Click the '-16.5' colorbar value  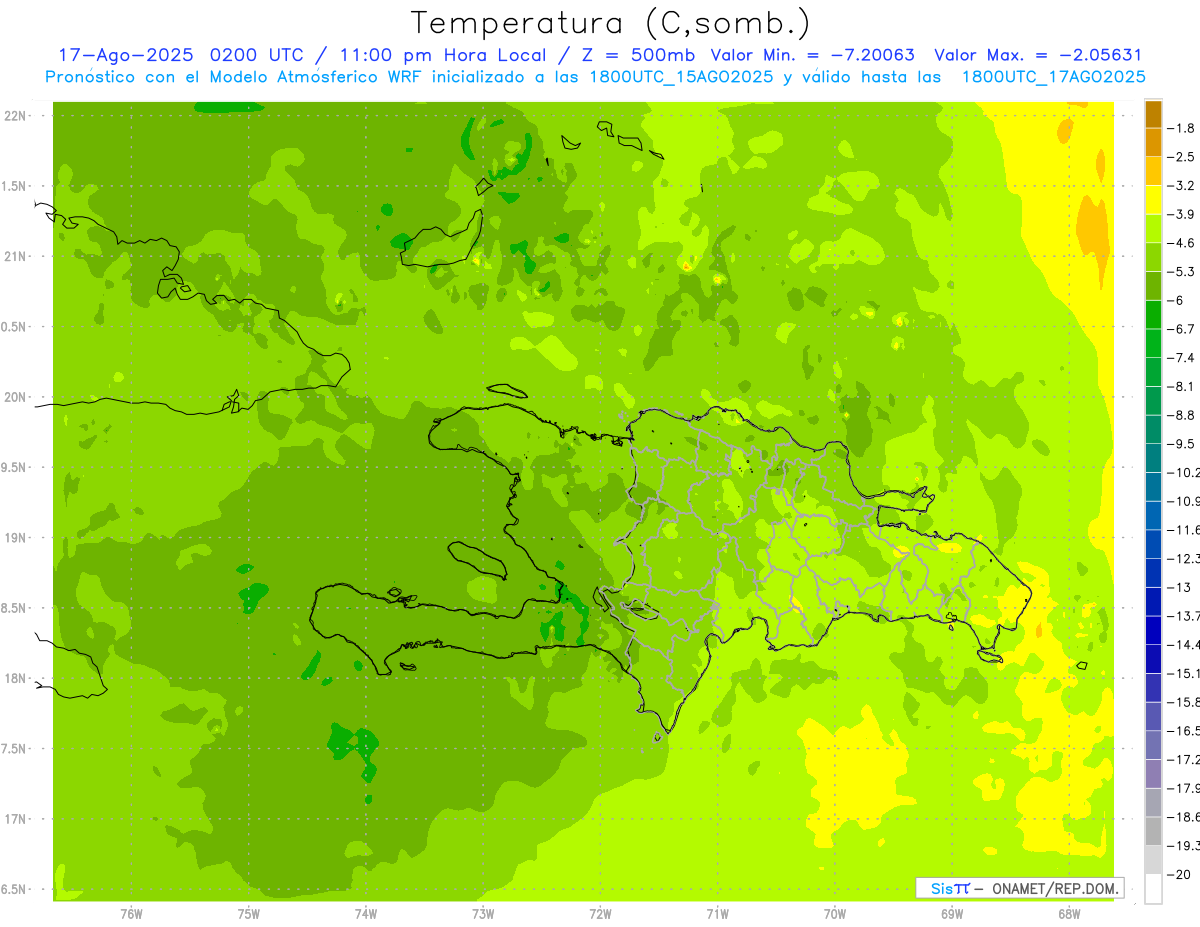click(1185, 731)
